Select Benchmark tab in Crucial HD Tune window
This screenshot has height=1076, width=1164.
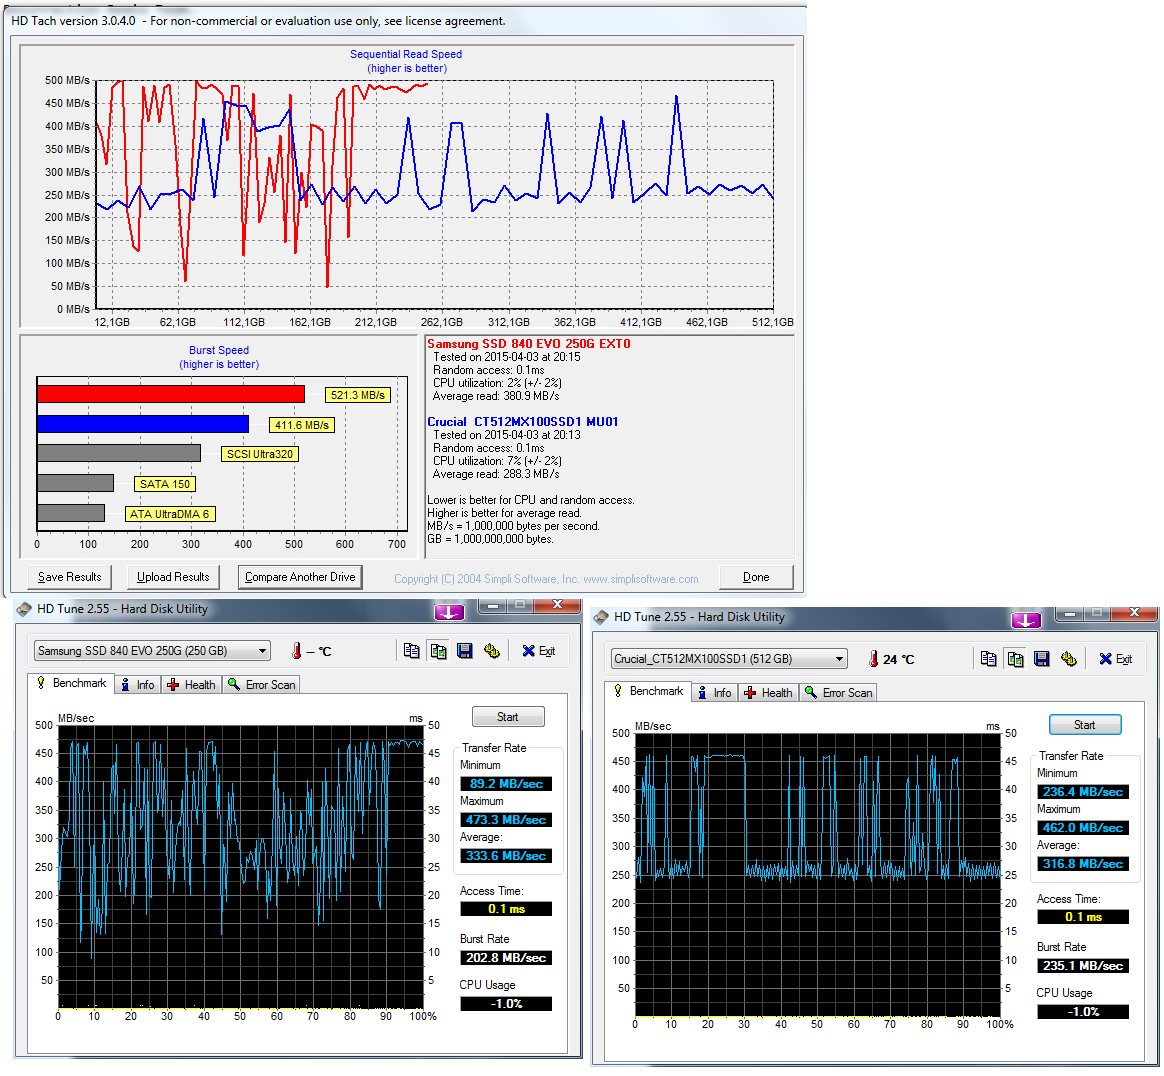648,691
